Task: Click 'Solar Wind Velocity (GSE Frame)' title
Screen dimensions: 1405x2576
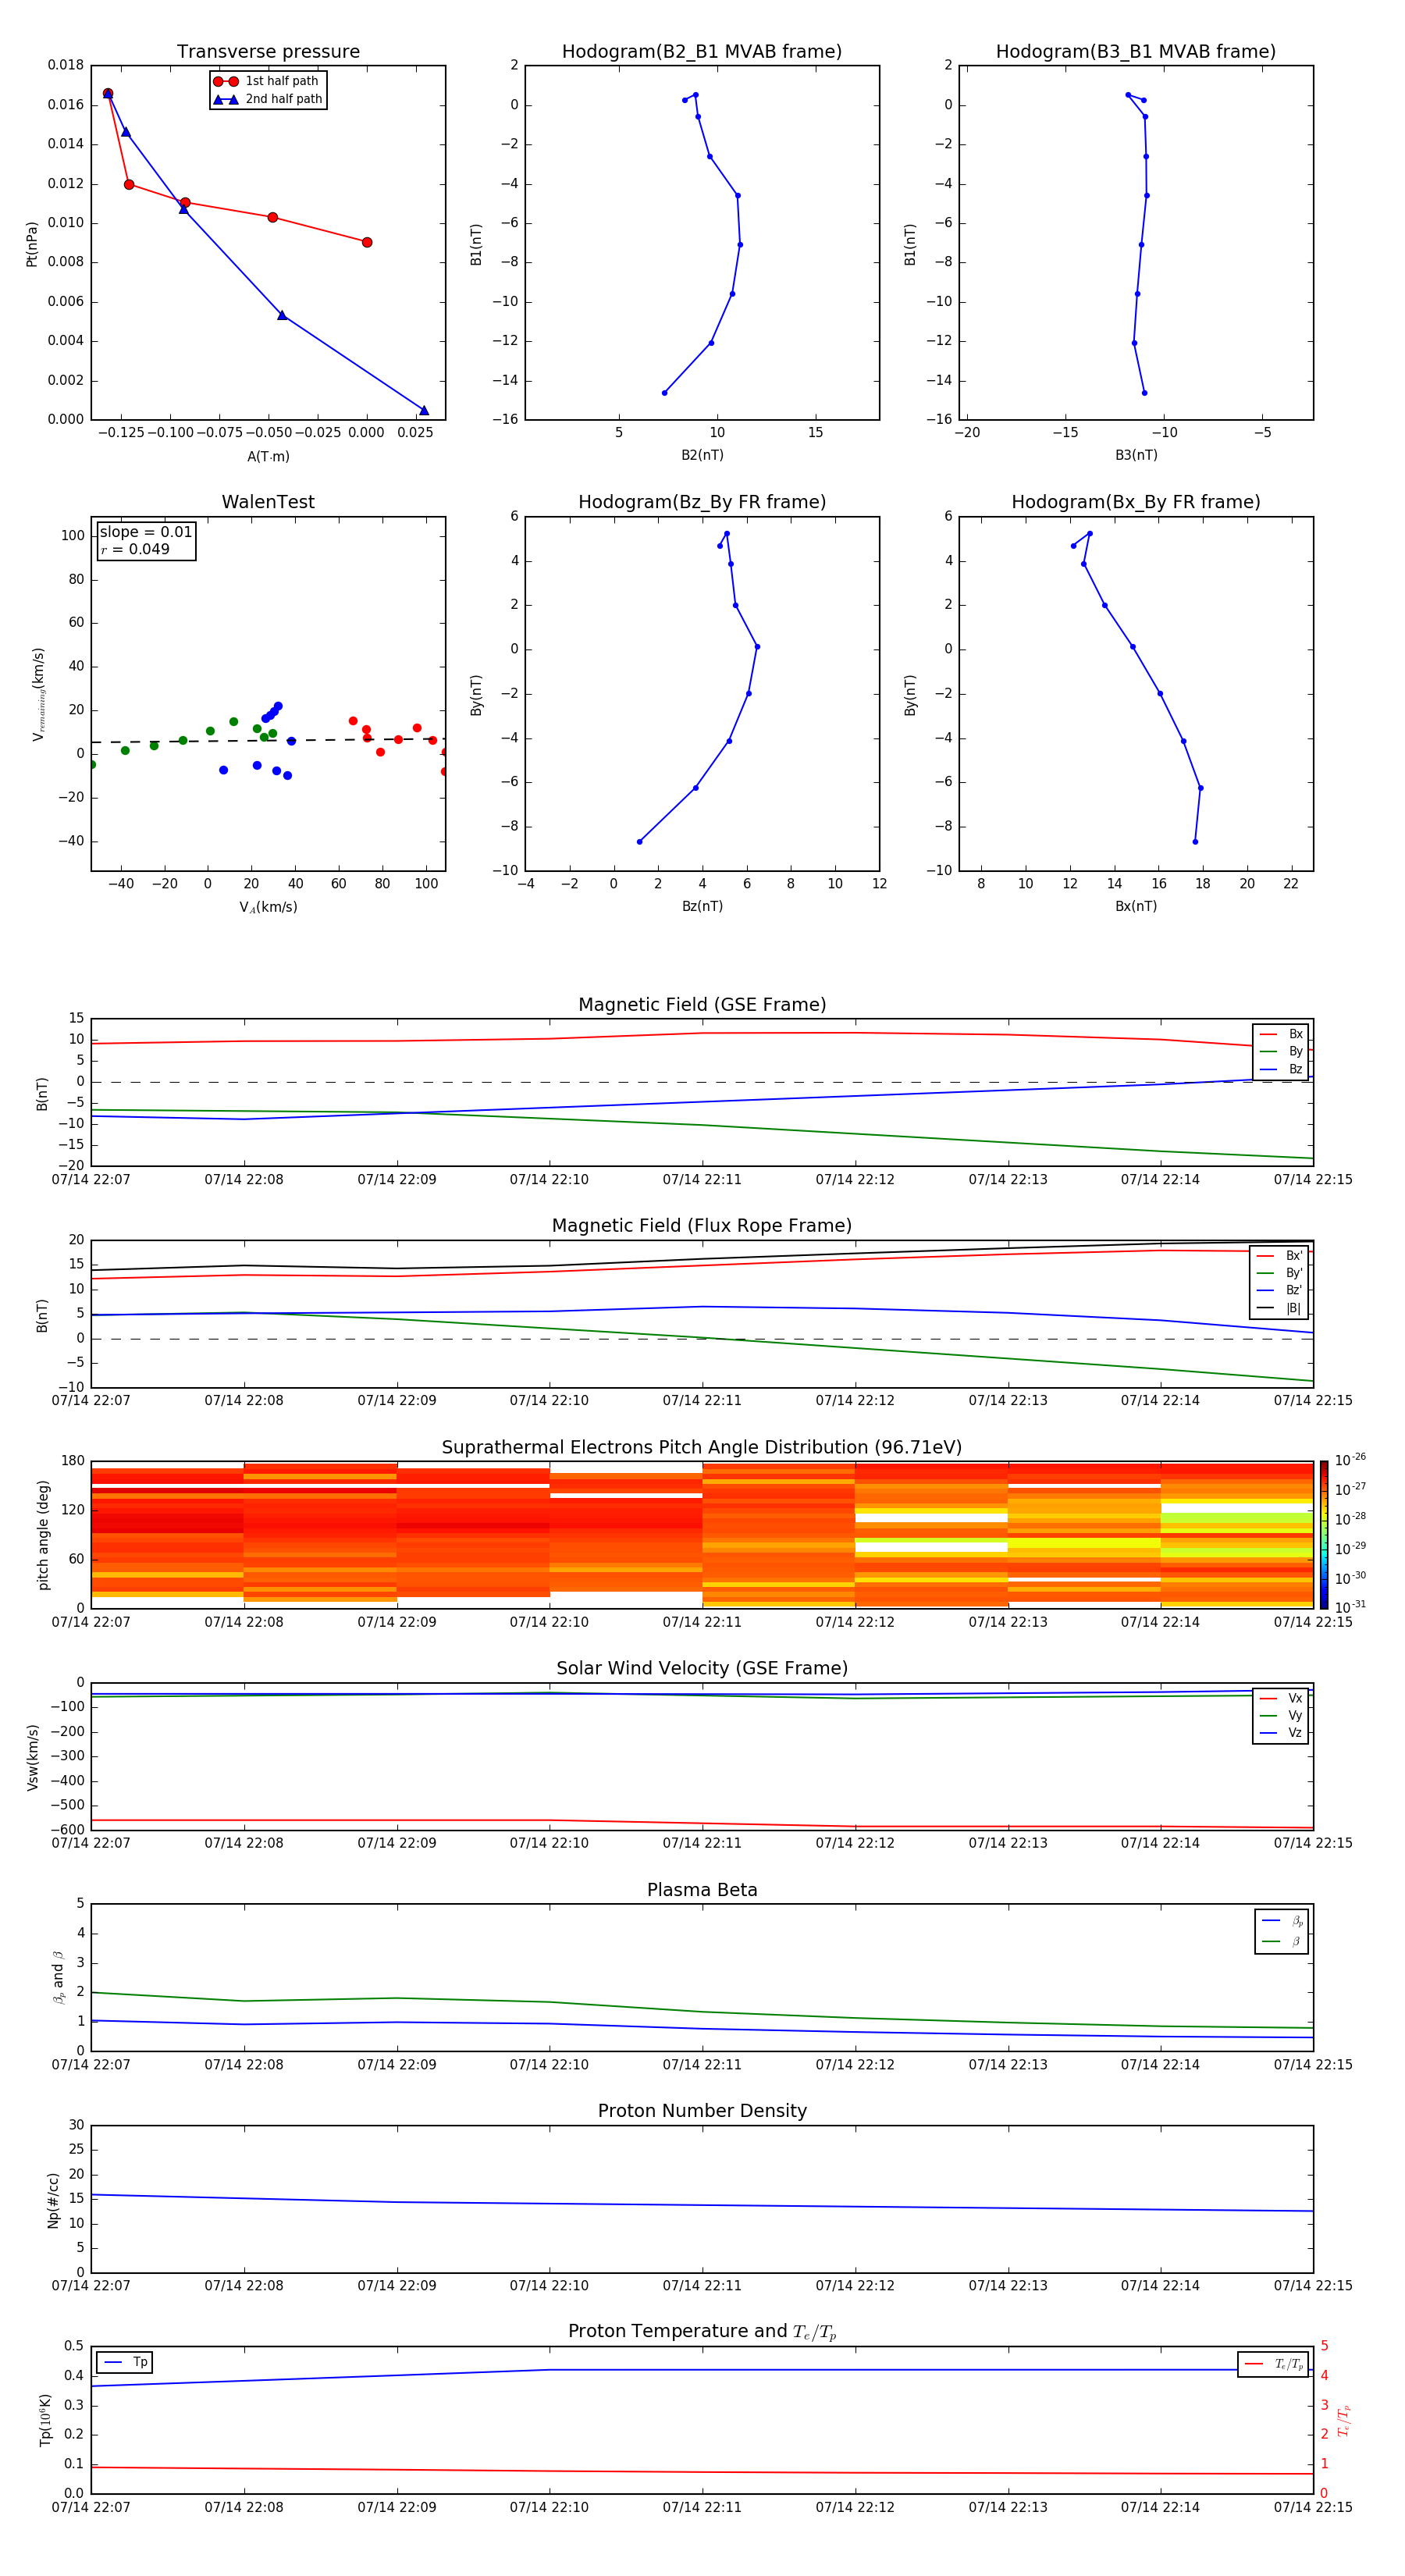Action: (x=702, y=1669)
